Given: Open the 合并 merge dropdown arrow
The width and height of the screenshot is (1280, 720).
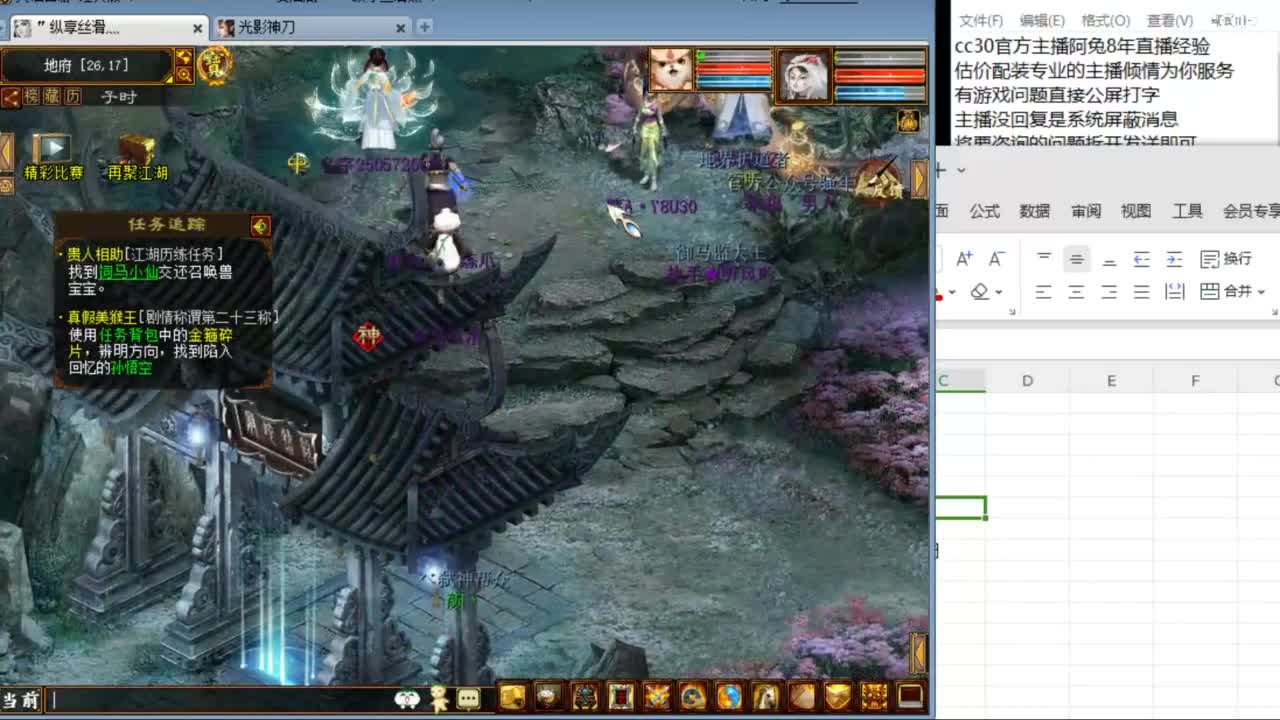Looking at the screenshot, I should pos(1261,292).
